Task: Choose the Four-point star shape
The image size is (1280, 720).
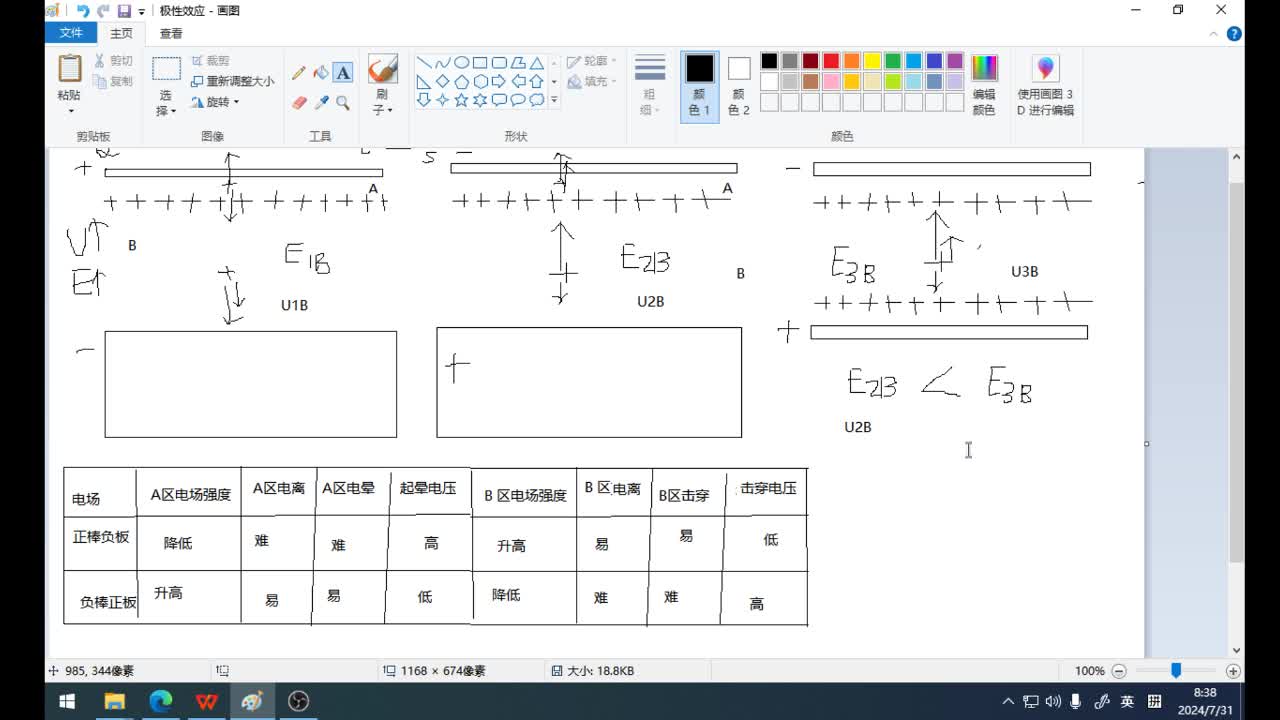Action: coord(442,100)
